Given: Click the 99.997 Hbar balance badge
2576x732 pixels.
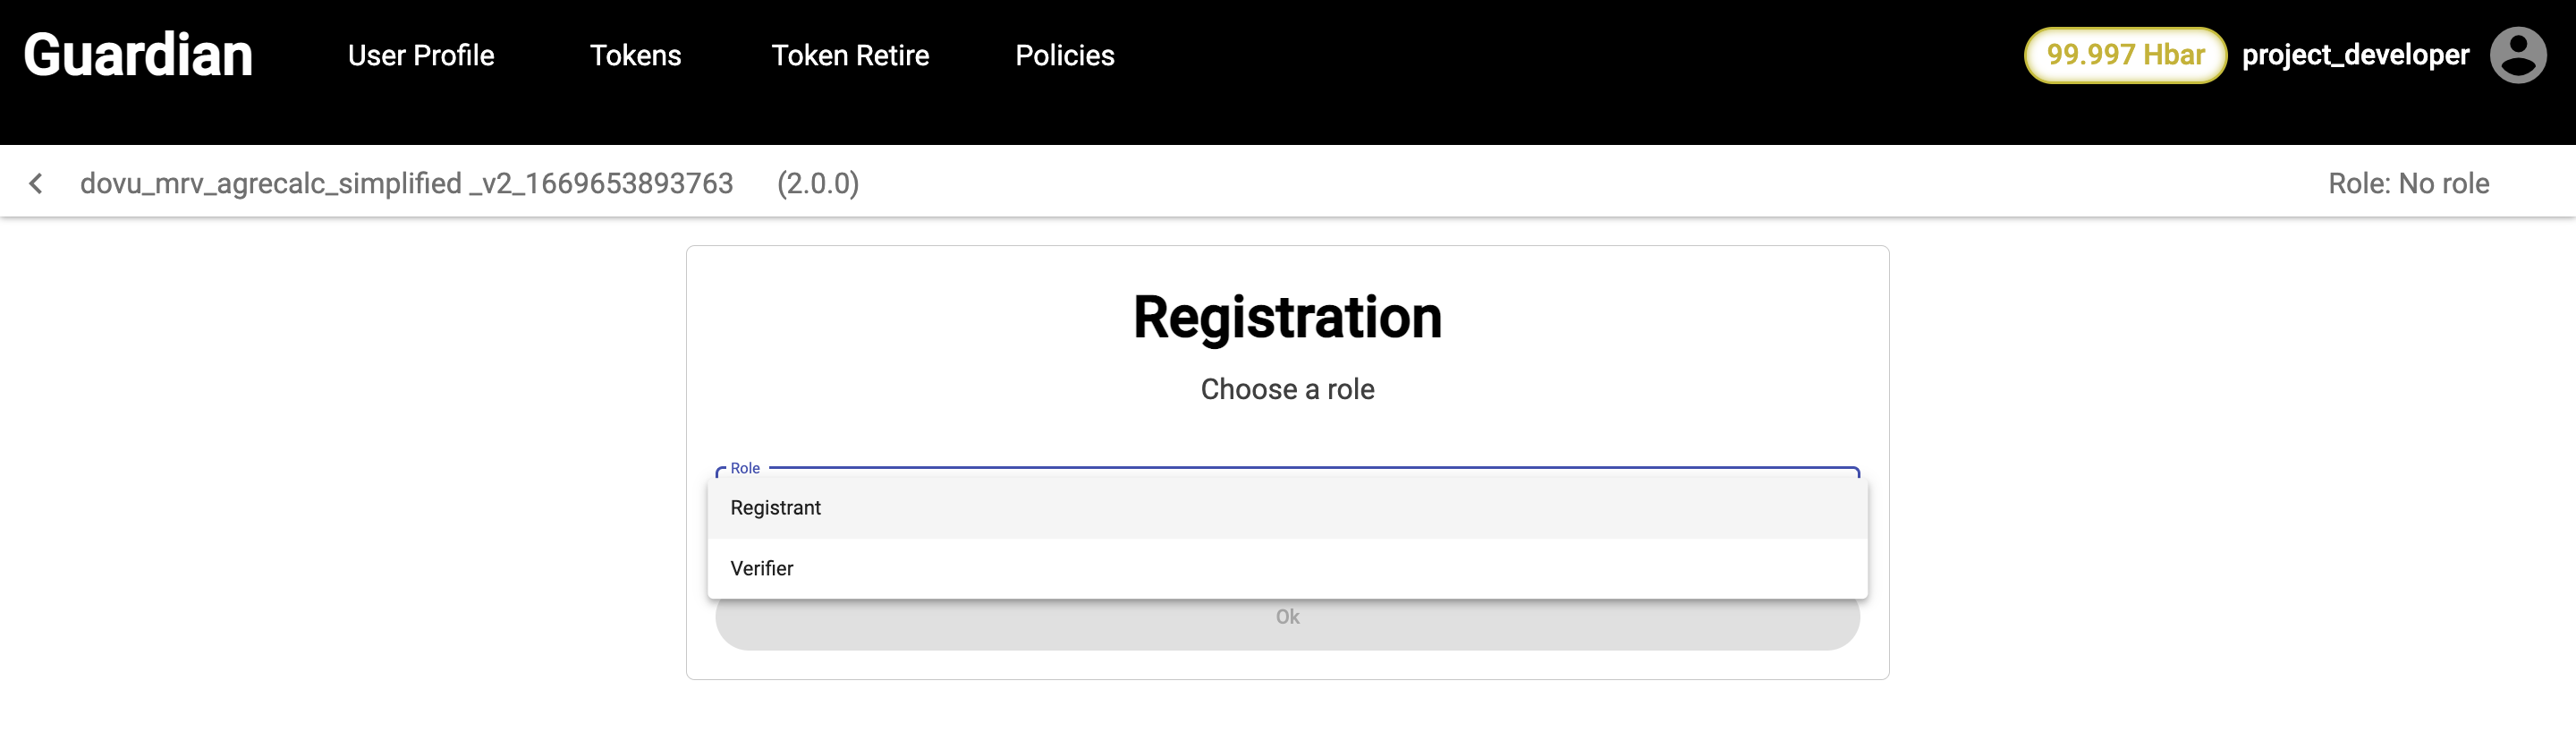Looking at the screenshot, I should coord(2124,55).
